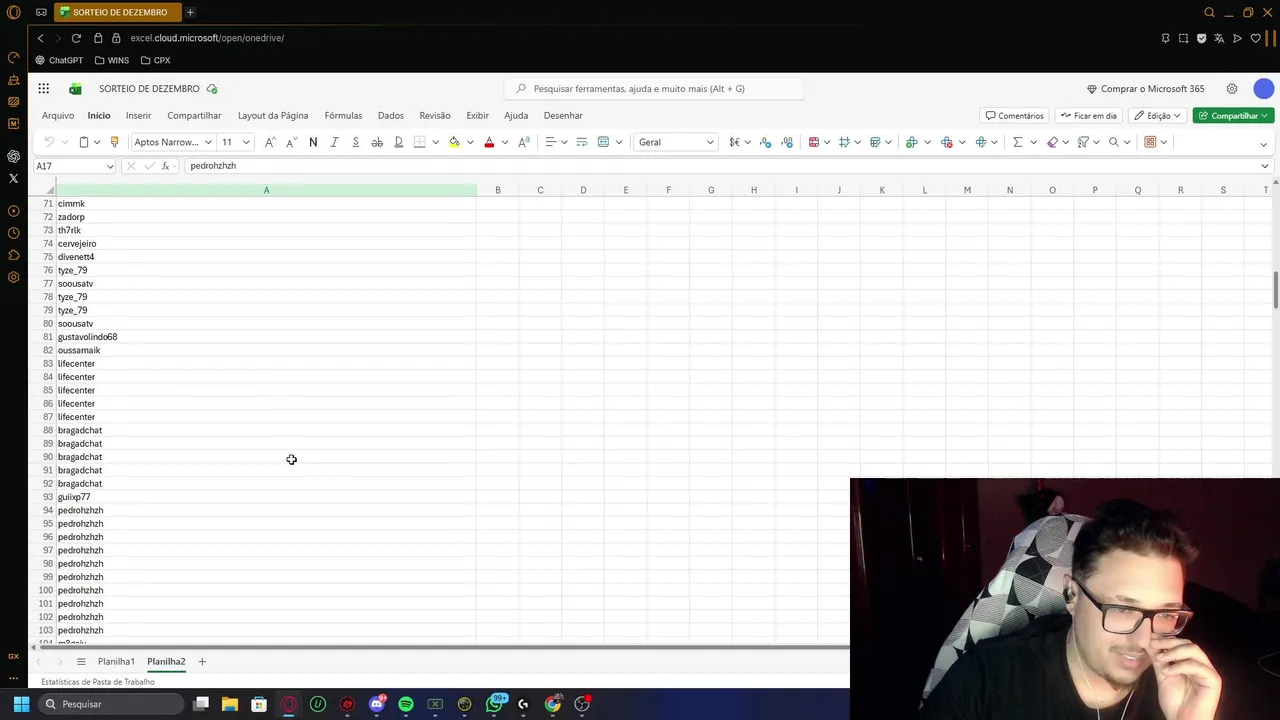Open the Arquivo file menu
Screen dimensions: 1280x720
[58, 115]
